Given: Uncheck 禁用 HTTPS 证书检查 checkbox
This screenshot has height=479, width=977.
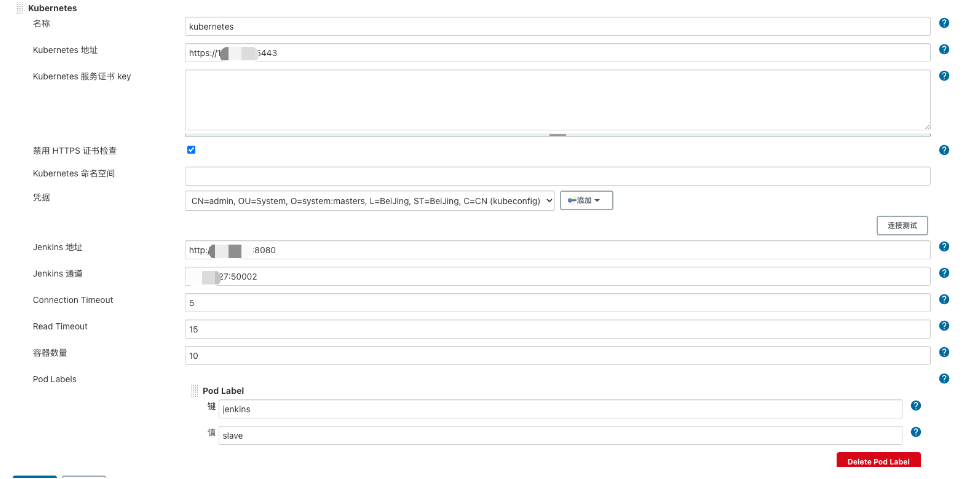Looking at the screenshot, I should pos(191,150).
